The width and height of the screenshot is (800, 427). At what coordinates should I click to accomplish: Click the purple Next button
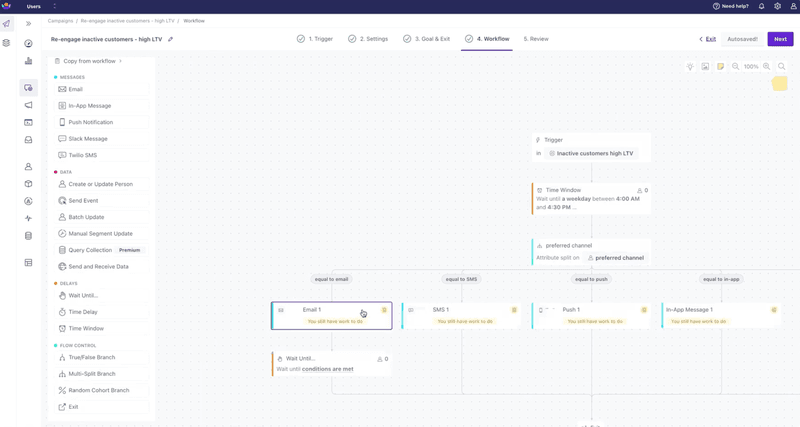click(x=780, y=39)
